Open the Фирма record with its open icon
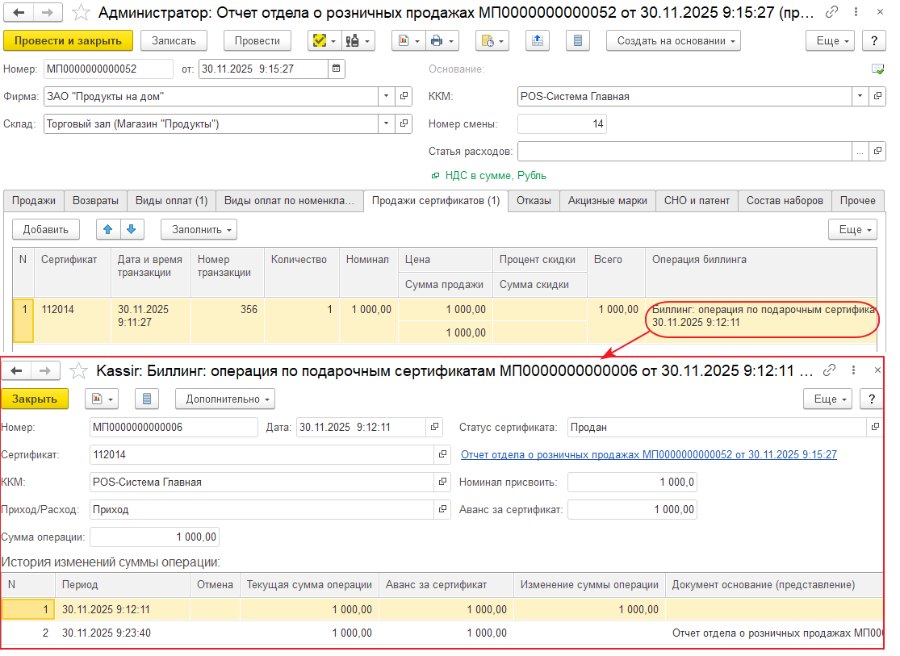The width and height of the screenshot is (900, 656). pos(404,96)
